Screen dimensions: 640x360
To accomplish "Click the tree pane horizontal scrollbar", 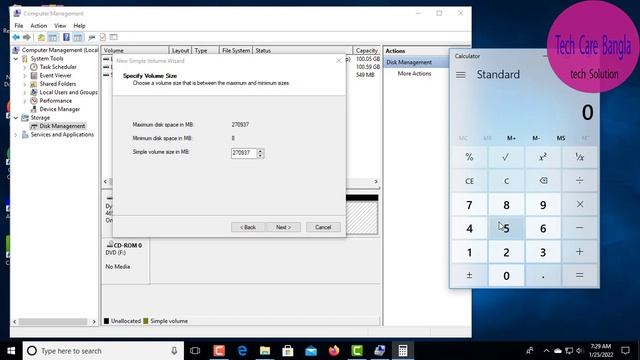I will (x=54, y=322).
